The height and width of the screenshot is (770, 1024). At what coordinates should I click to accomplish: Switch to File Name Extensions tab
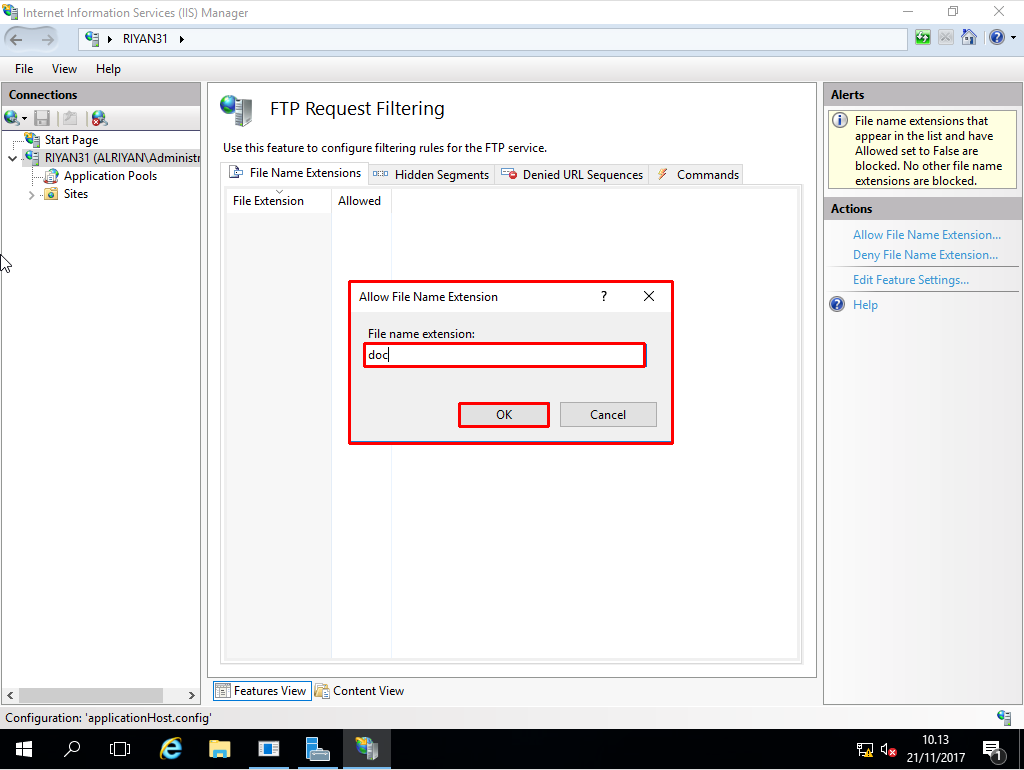[x=295, y=173]
